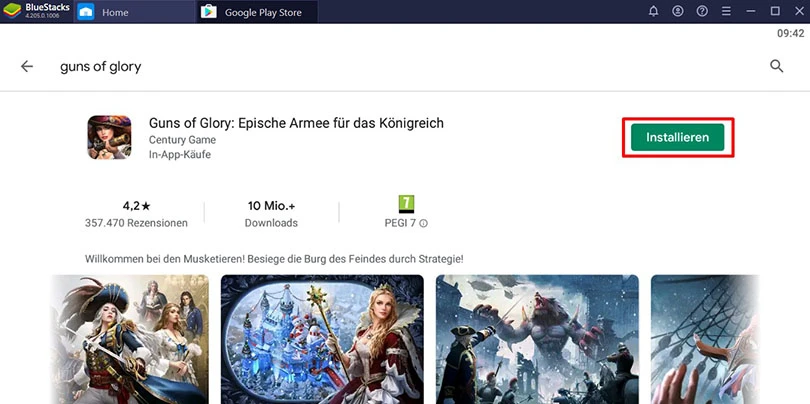Click the 4,2 star rating

point(136,206)
